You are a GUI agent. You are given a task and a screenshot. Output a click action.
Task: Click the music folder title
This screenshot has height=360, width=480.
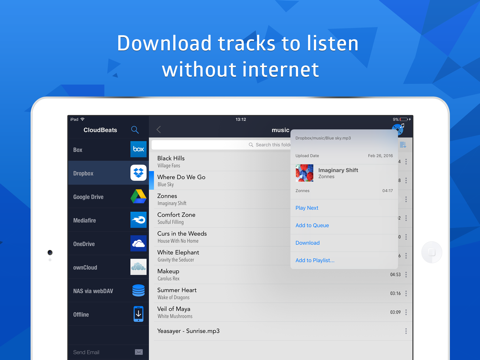pyautogui.click(x=280, y=130)
